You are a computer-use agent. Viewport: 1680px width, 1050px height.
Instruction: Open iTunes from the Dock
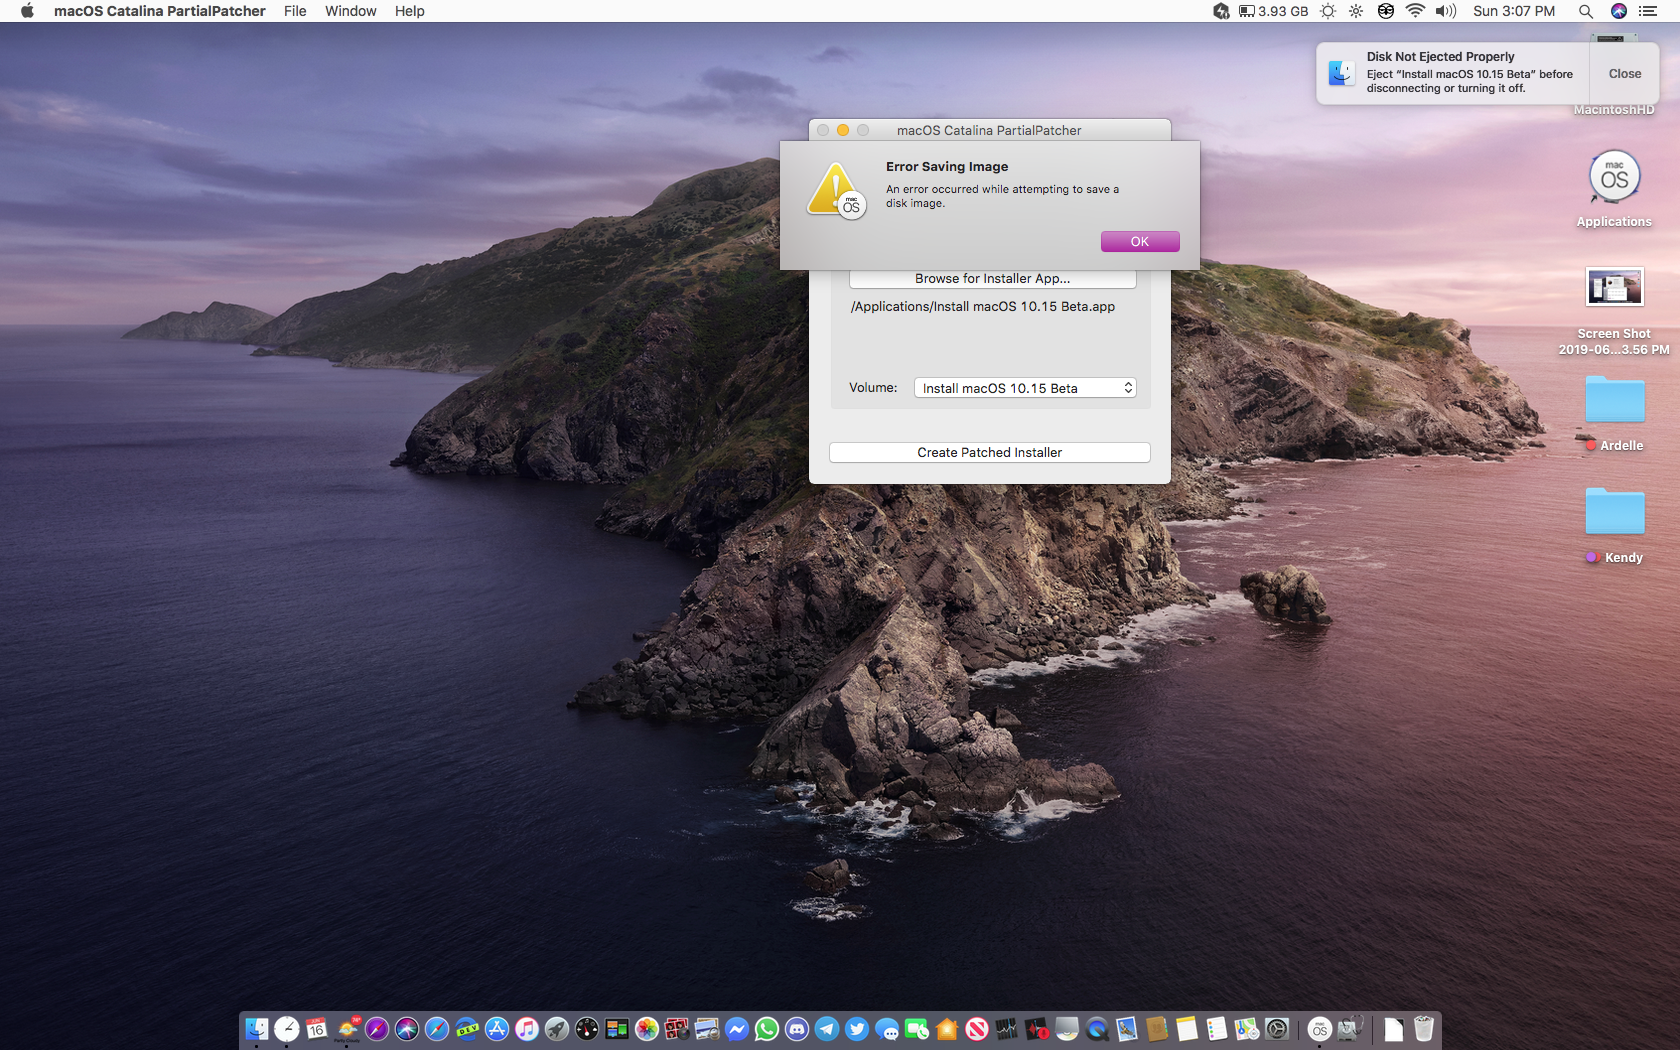(527, 1029)
